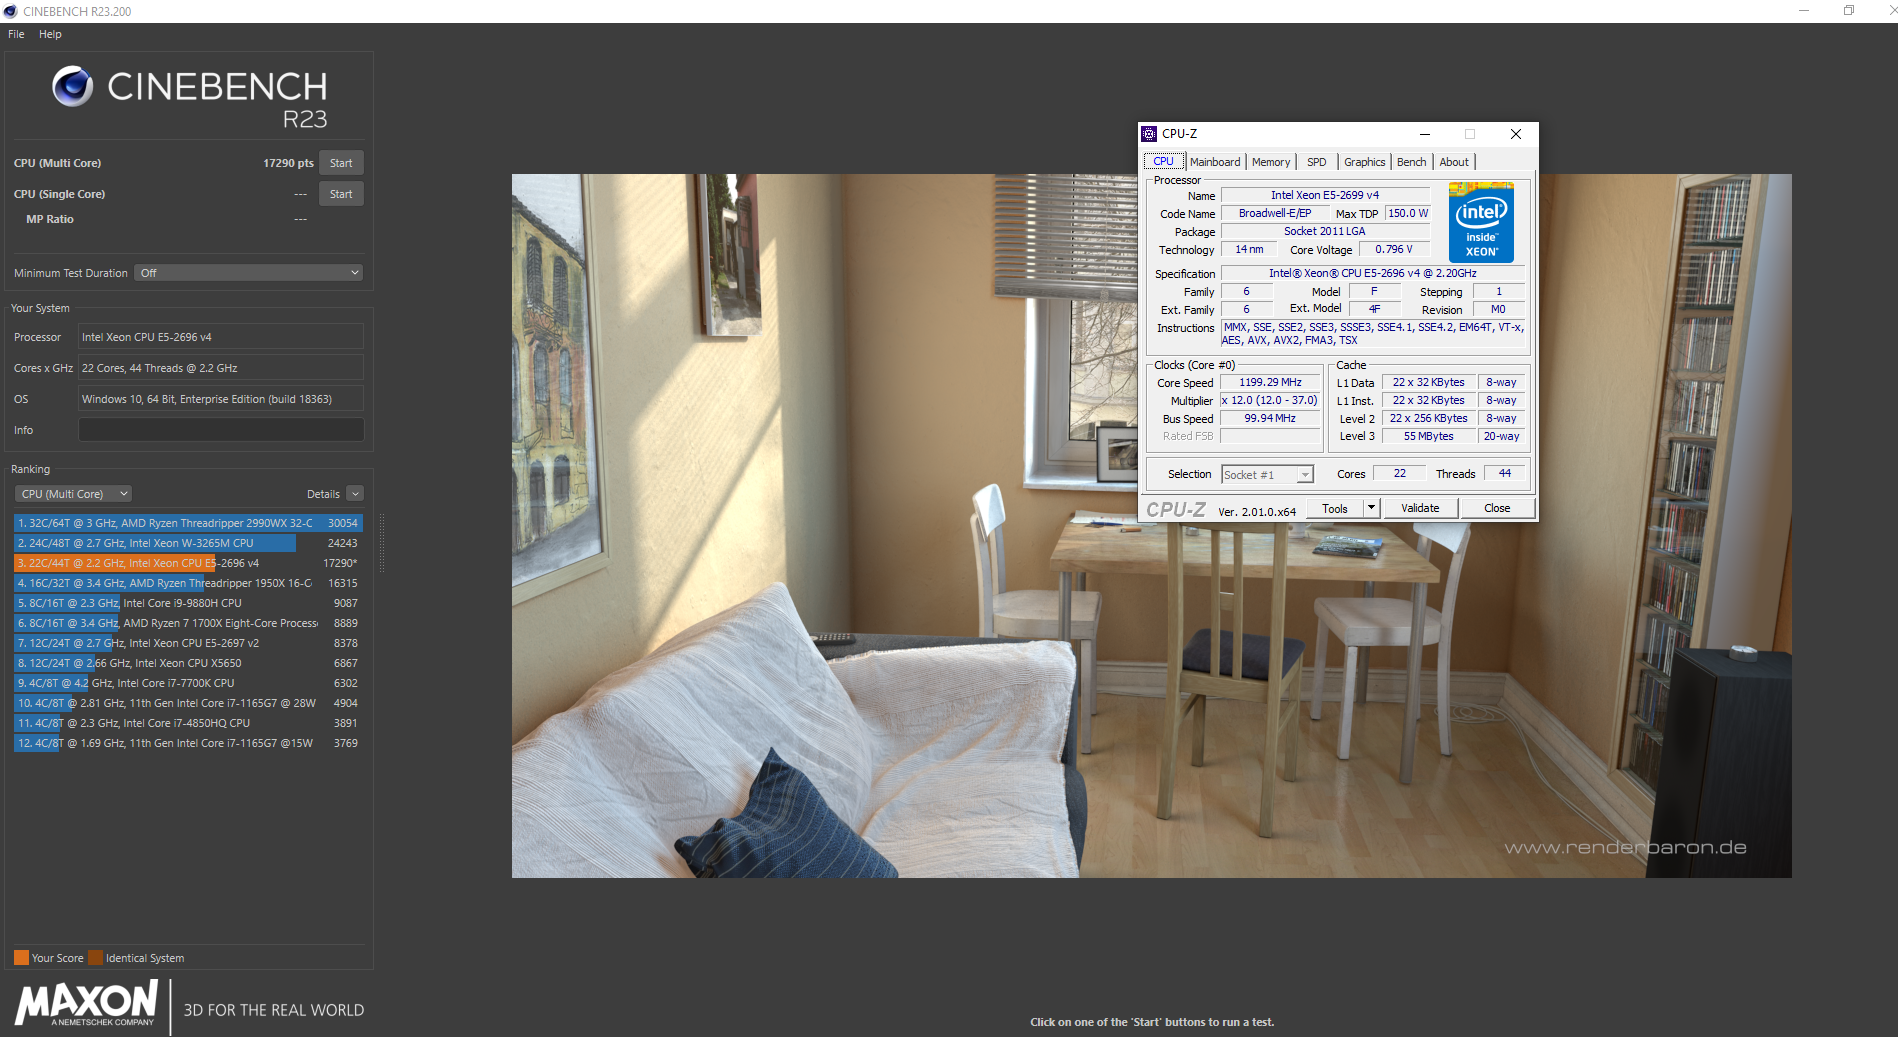This screenshot has width=1898, height=1037.
Task: Select ranking row 6 AMD Ryzen 7 1700X
Action: [188, 623]
